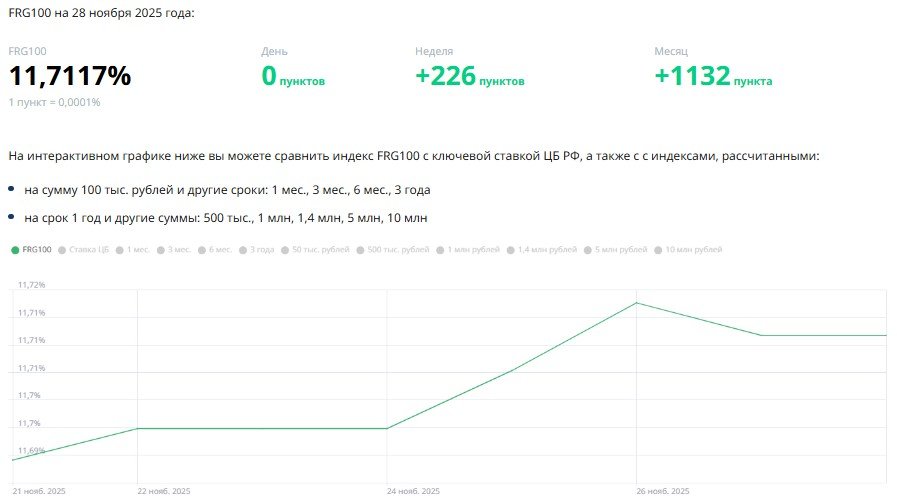The height and width of the screenshot is (500, 897).
Task: Click chart line point at 22 нояб. 2025
Action: click(x=137, y=428)
